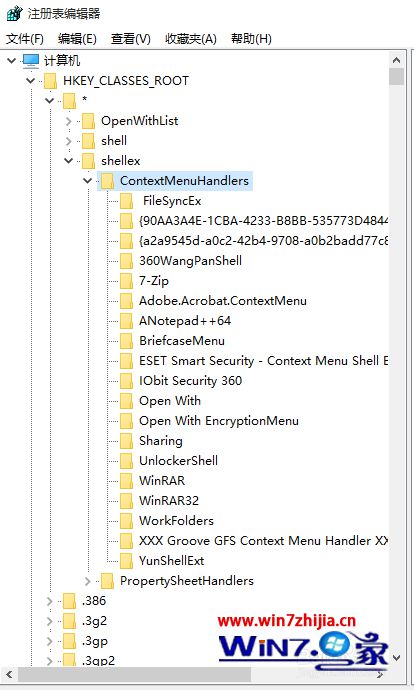This screenshot has height=690, width=414.
Task: Click the Open With EncryptionMenu folder icon
Action: [x=127, y=421]
